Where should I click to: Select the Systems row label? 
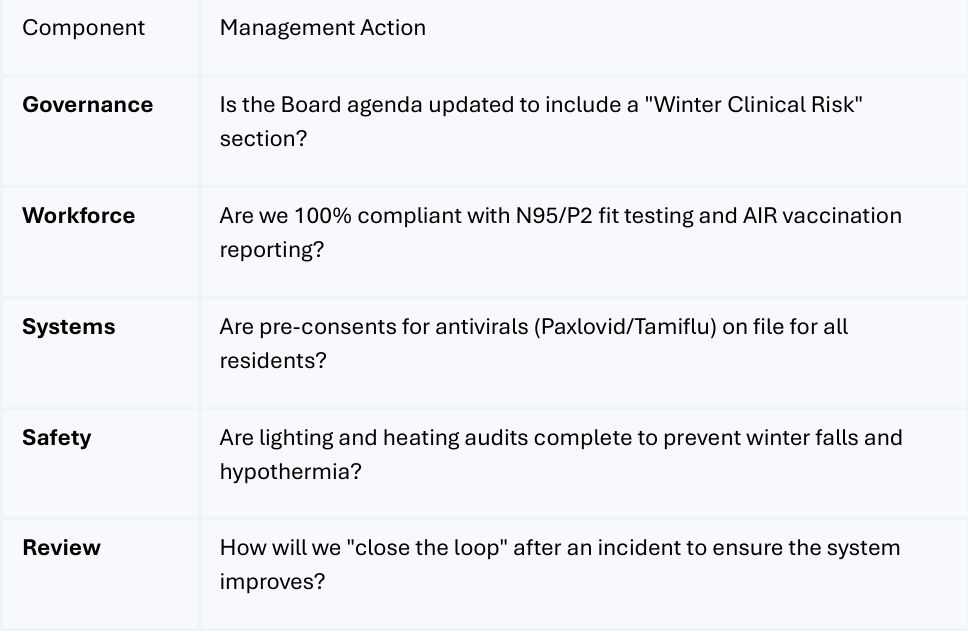[x=68, y=327]
